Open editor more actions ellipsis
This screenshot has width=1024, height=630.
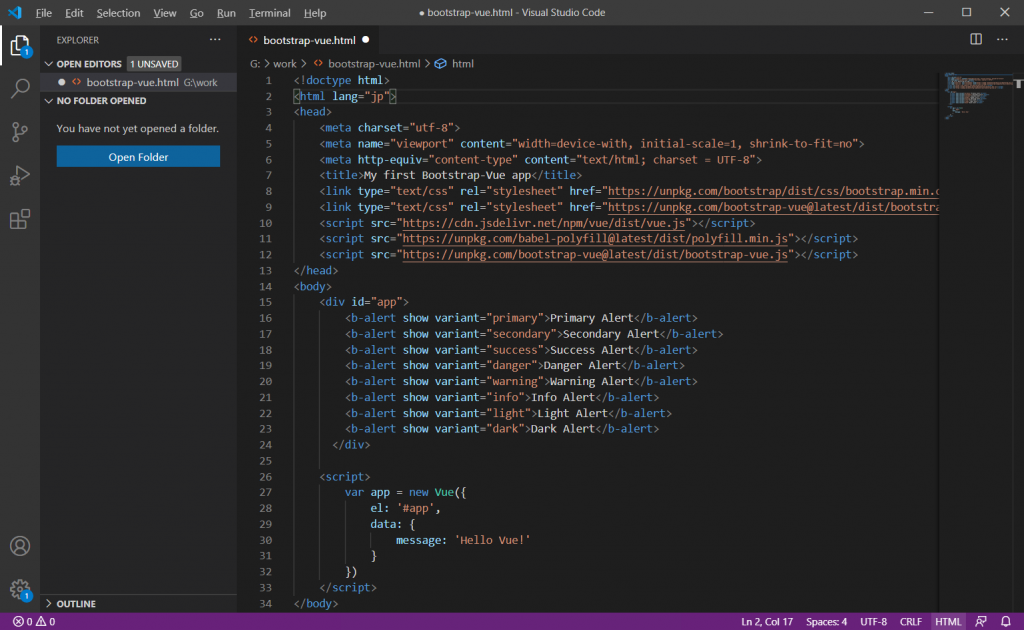pos(1002,40)
